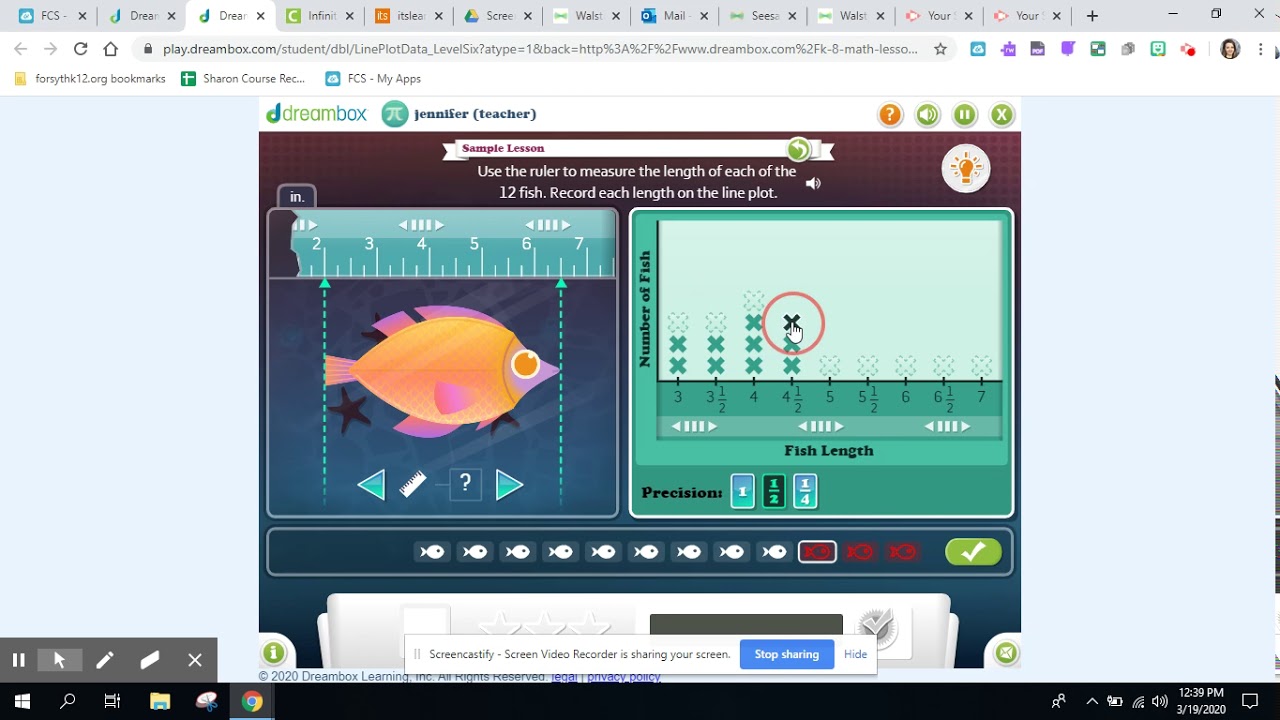Go to next fish with right arrow
Viewport: 1280px width, 720px height.
(509, 485)
